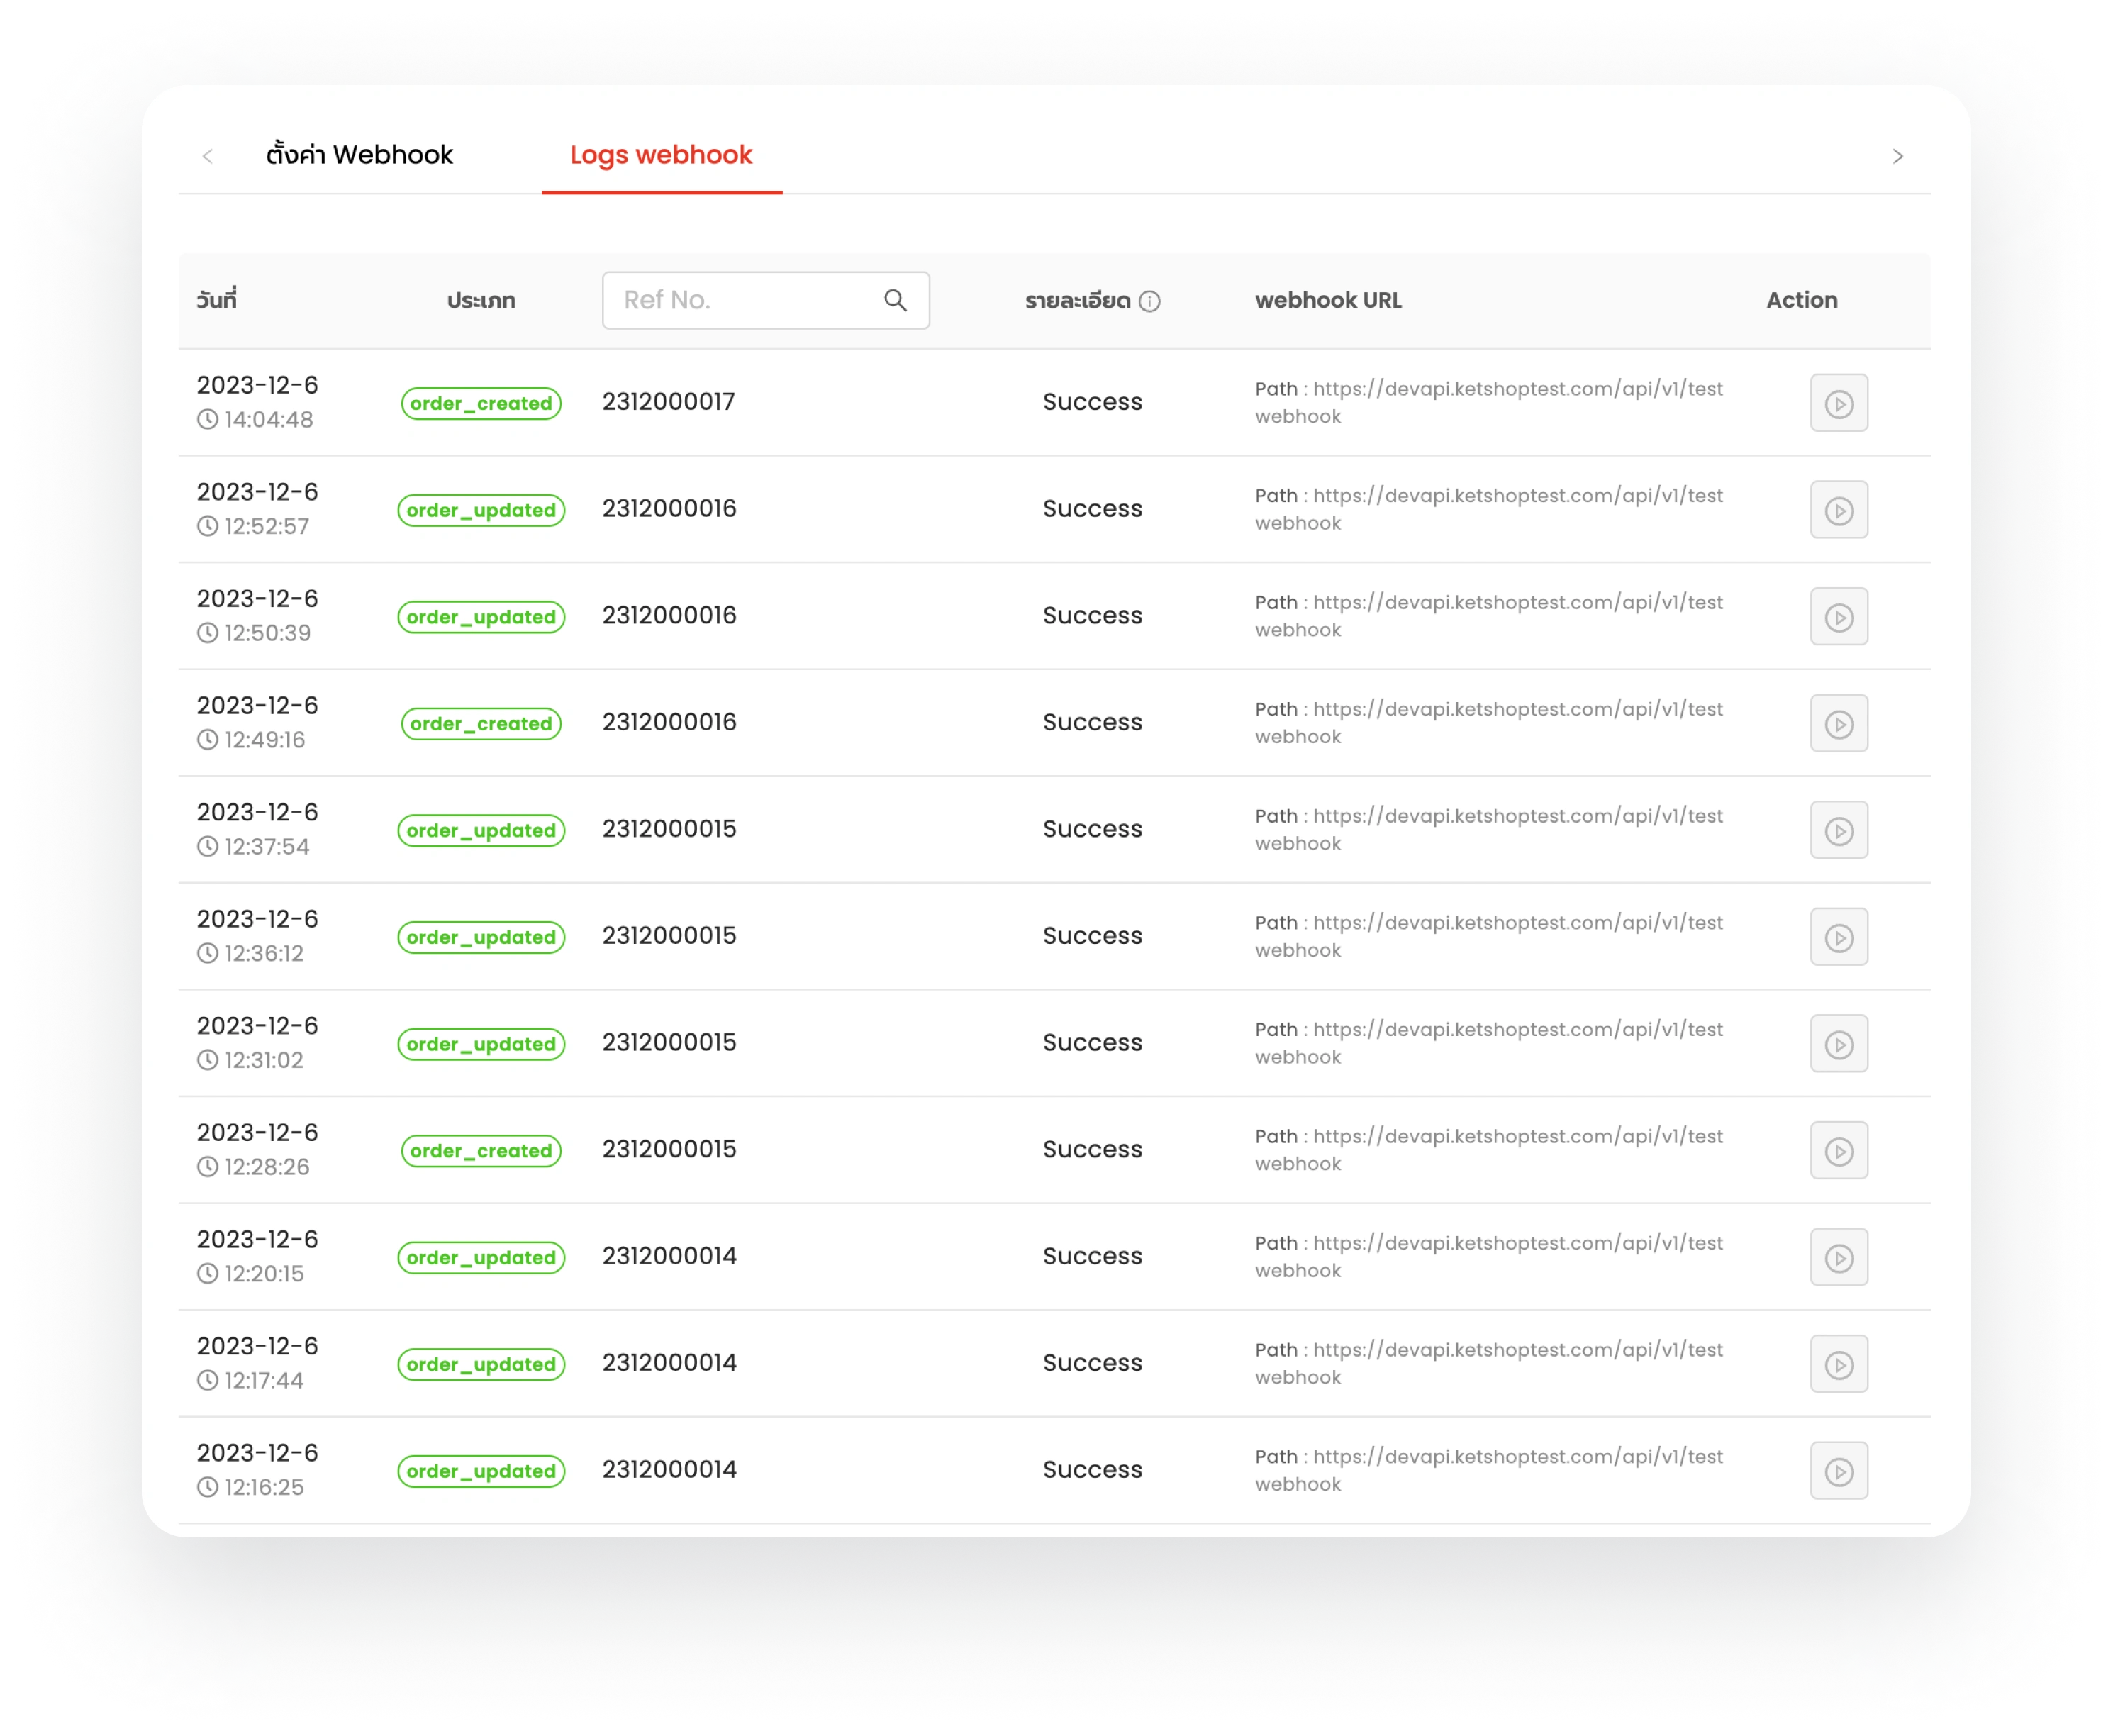The image size is (2113, 1736).
Task: Click the 12:50:39 timestamp
Action: click(254, 634)
